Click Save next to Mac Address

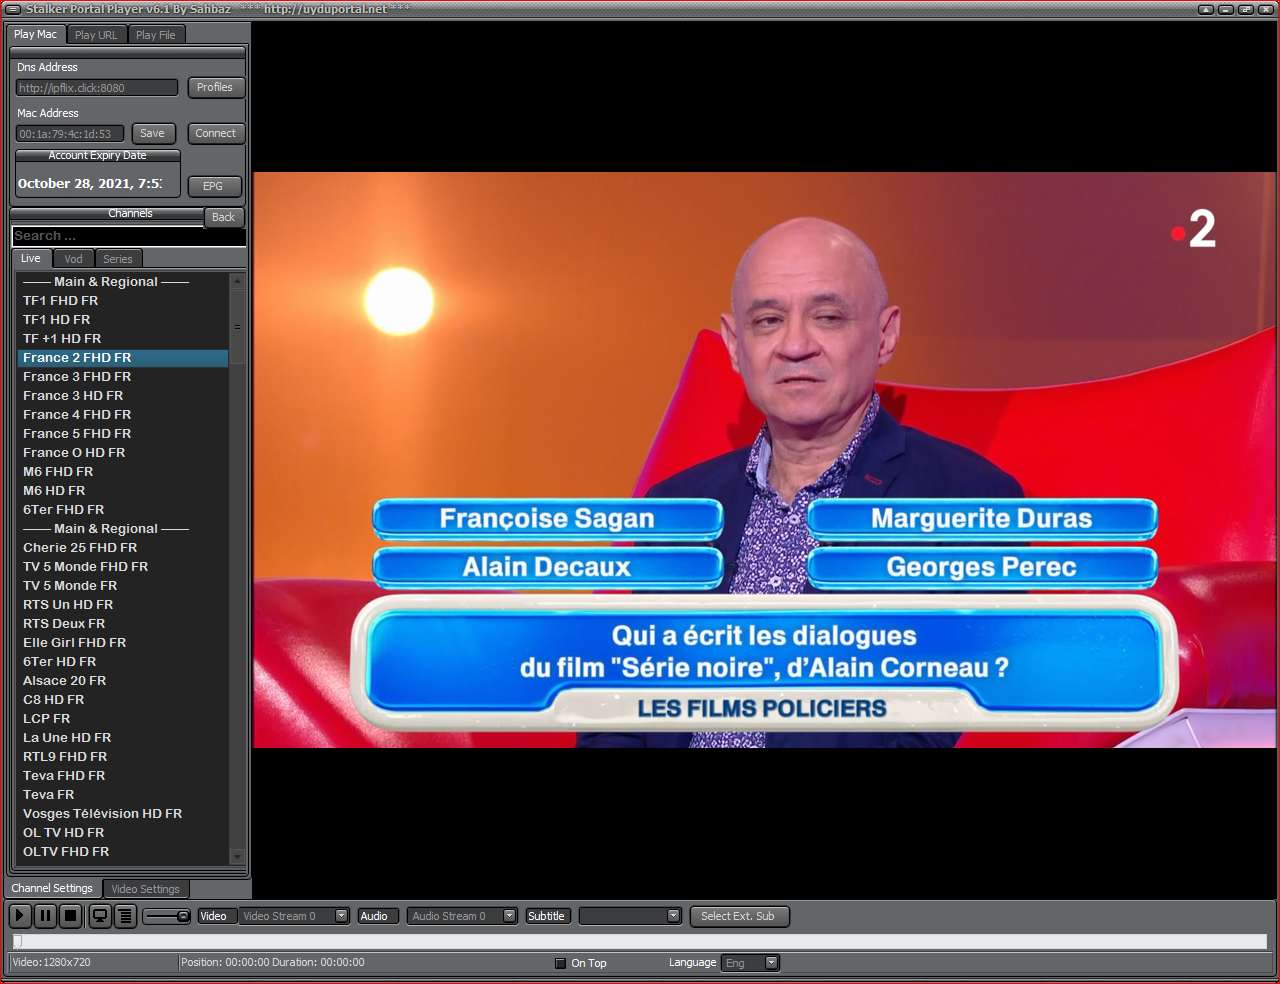point(153,133)
